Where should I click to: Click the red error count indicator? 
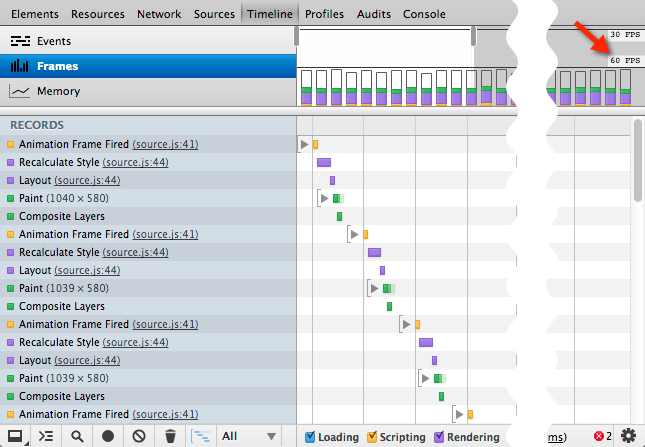click(x=603, y=436)
